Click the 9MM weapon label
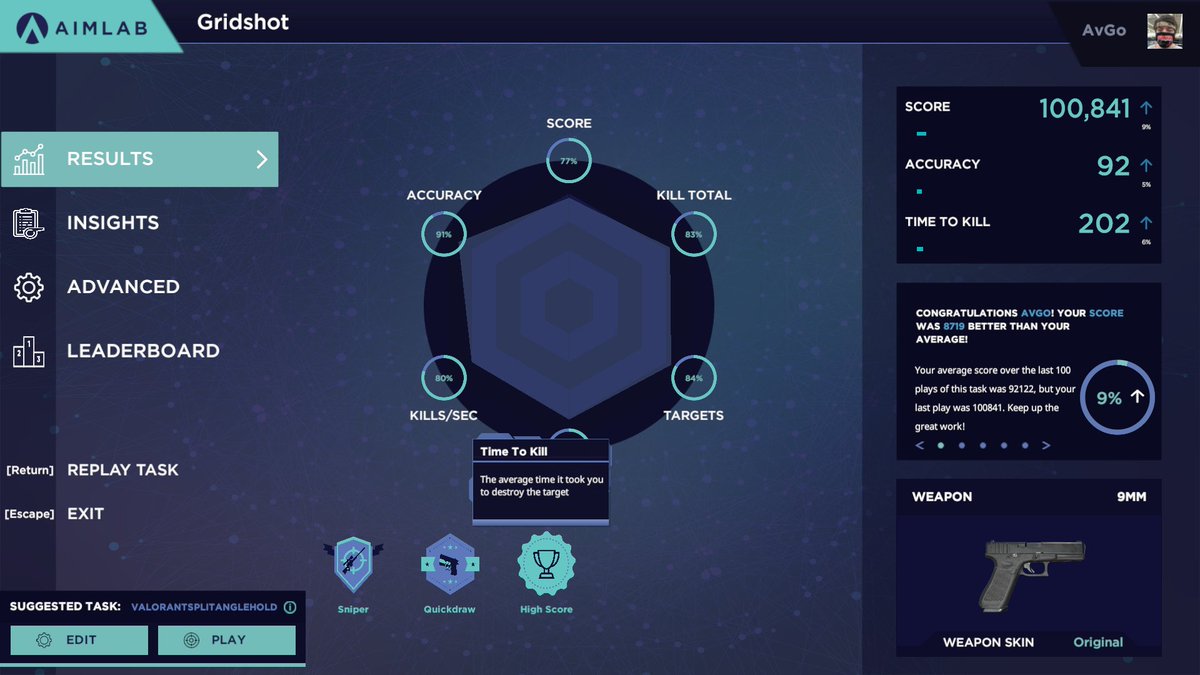This screenshot has width=1200, height=675. tap(1130, 497)
